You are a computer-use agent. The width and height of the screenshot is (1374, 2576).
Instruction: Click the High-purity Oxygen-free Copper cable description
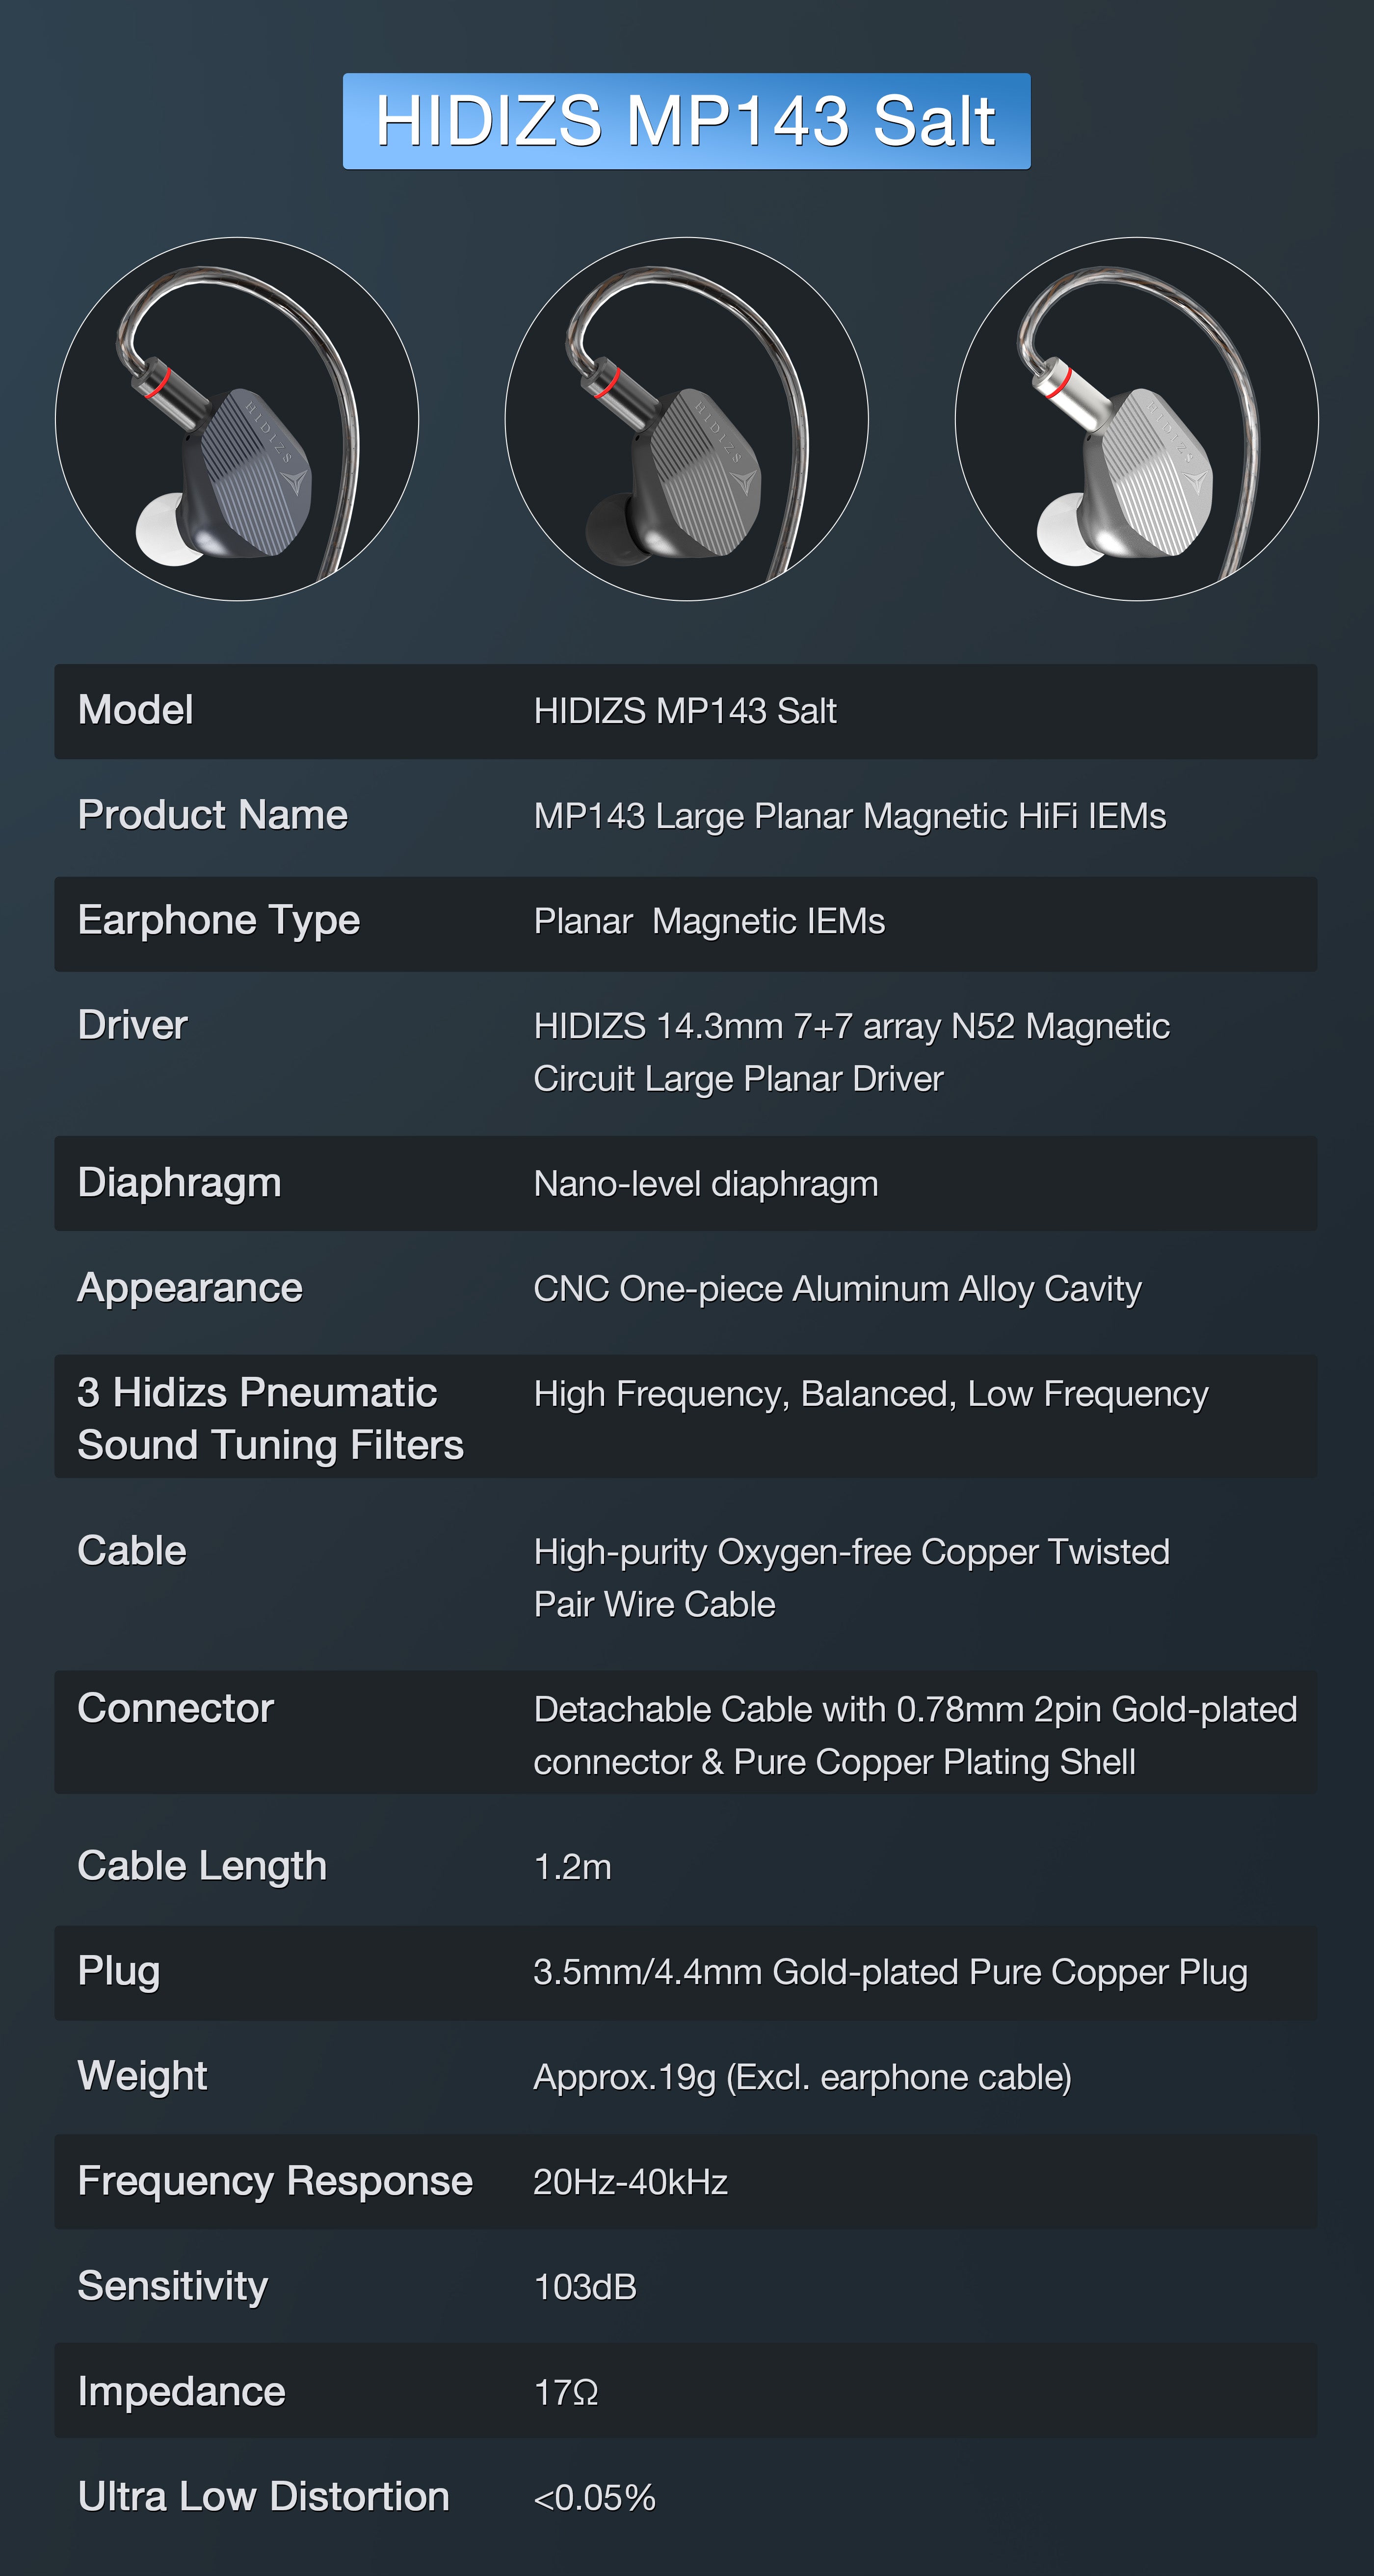coord(851,1578)
